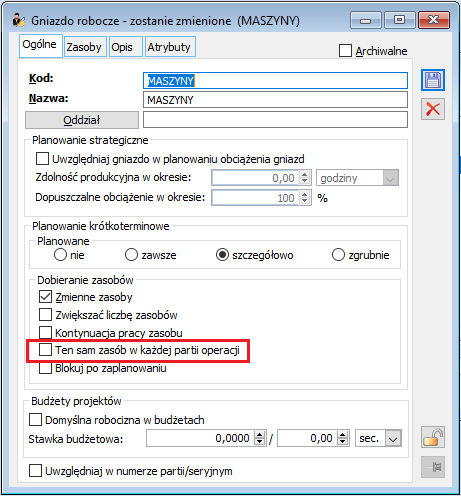The height and width of the screenshot is (496, 461).
Task: Open the godziny unit dropdown
Action: 390,178
